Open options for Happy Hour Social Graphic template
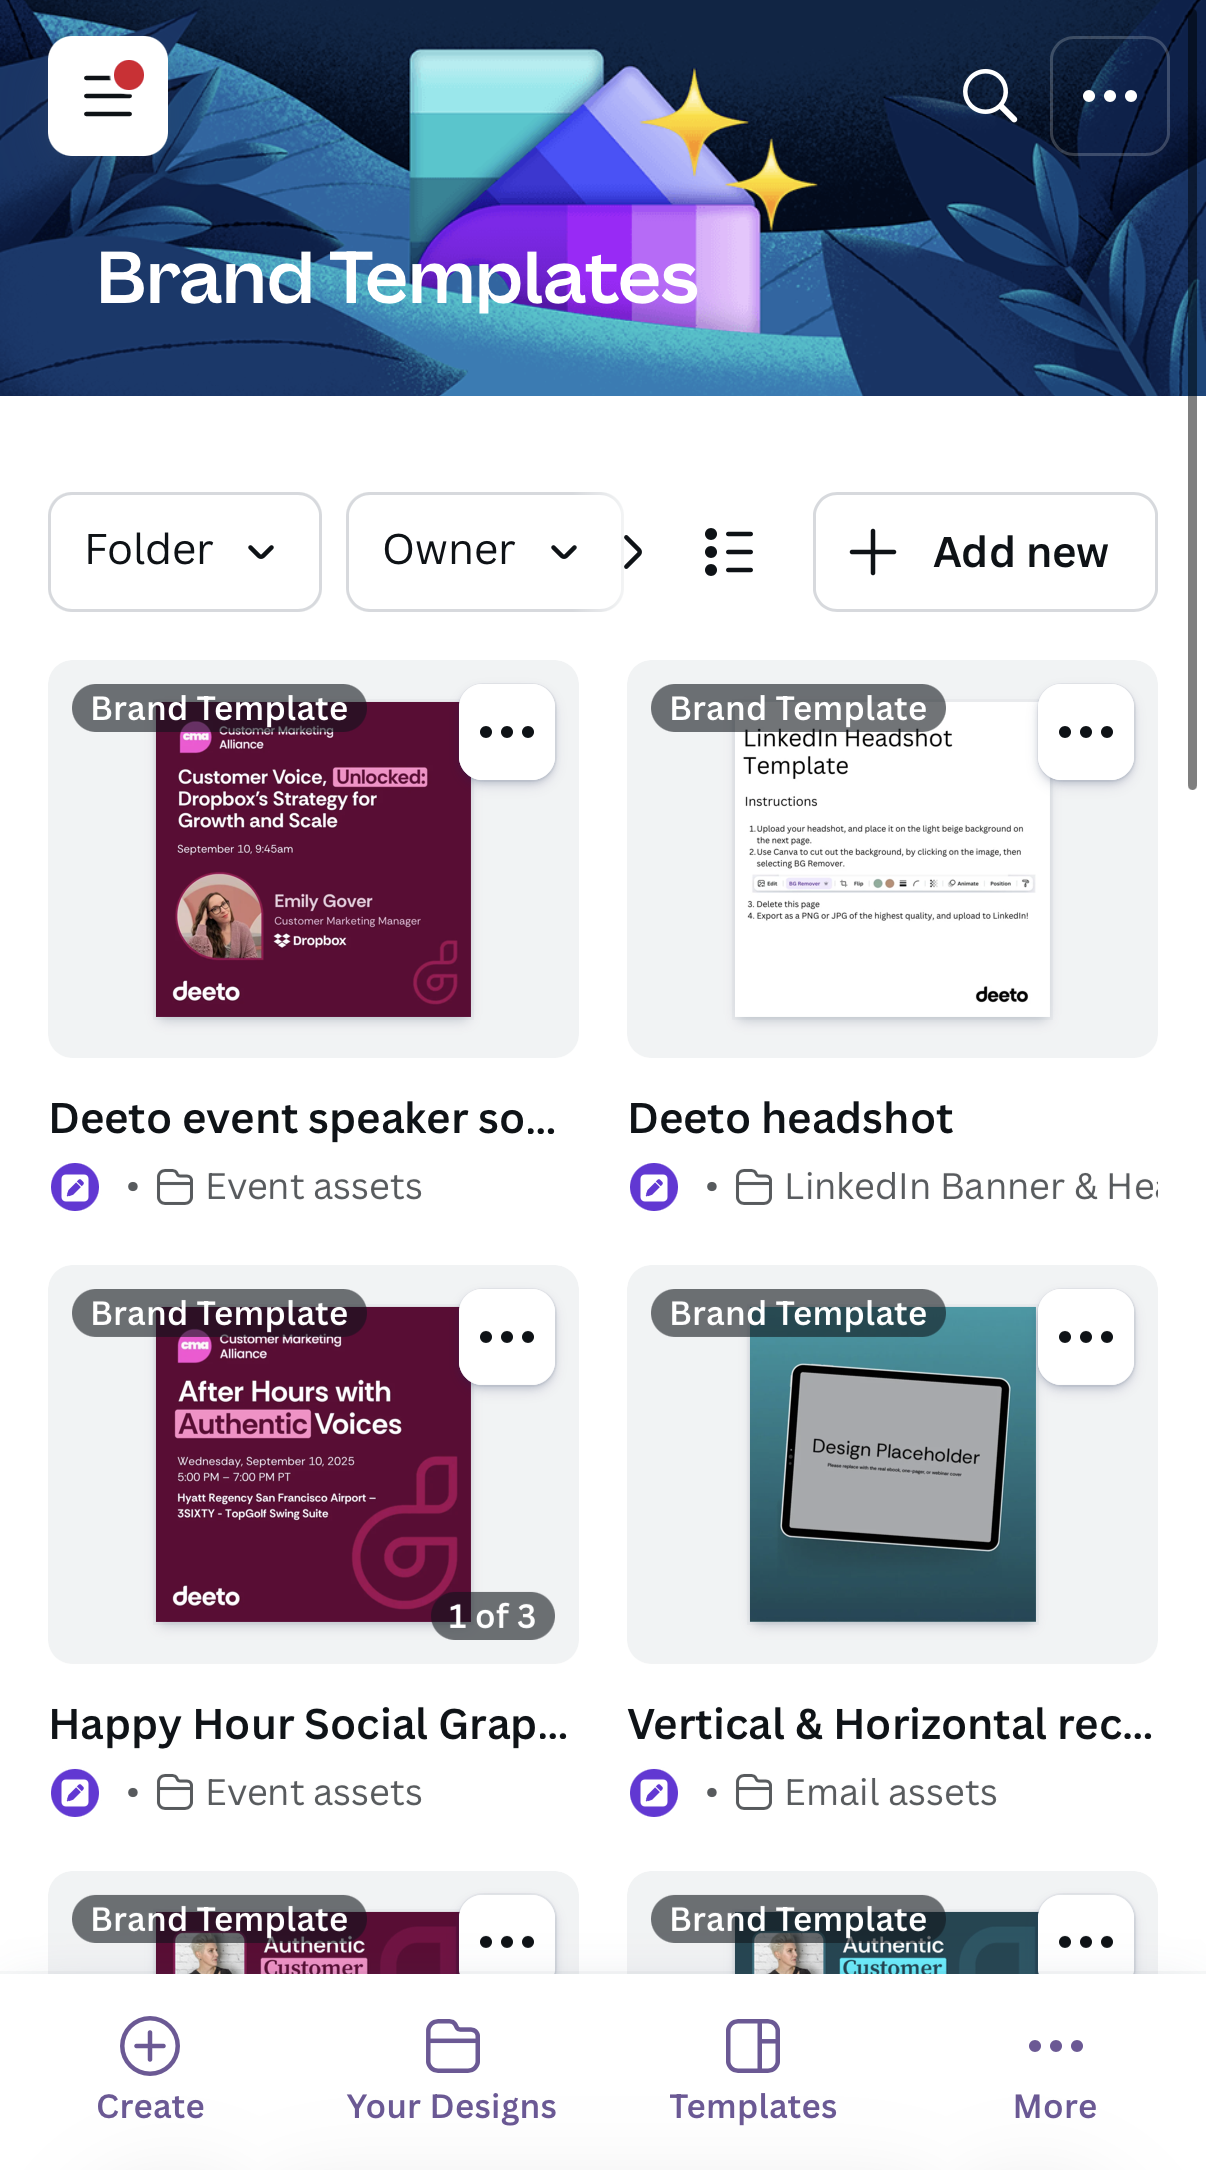This screenshot has height=2170, width=1206. pyautogui.click(x=507, y=1337)
